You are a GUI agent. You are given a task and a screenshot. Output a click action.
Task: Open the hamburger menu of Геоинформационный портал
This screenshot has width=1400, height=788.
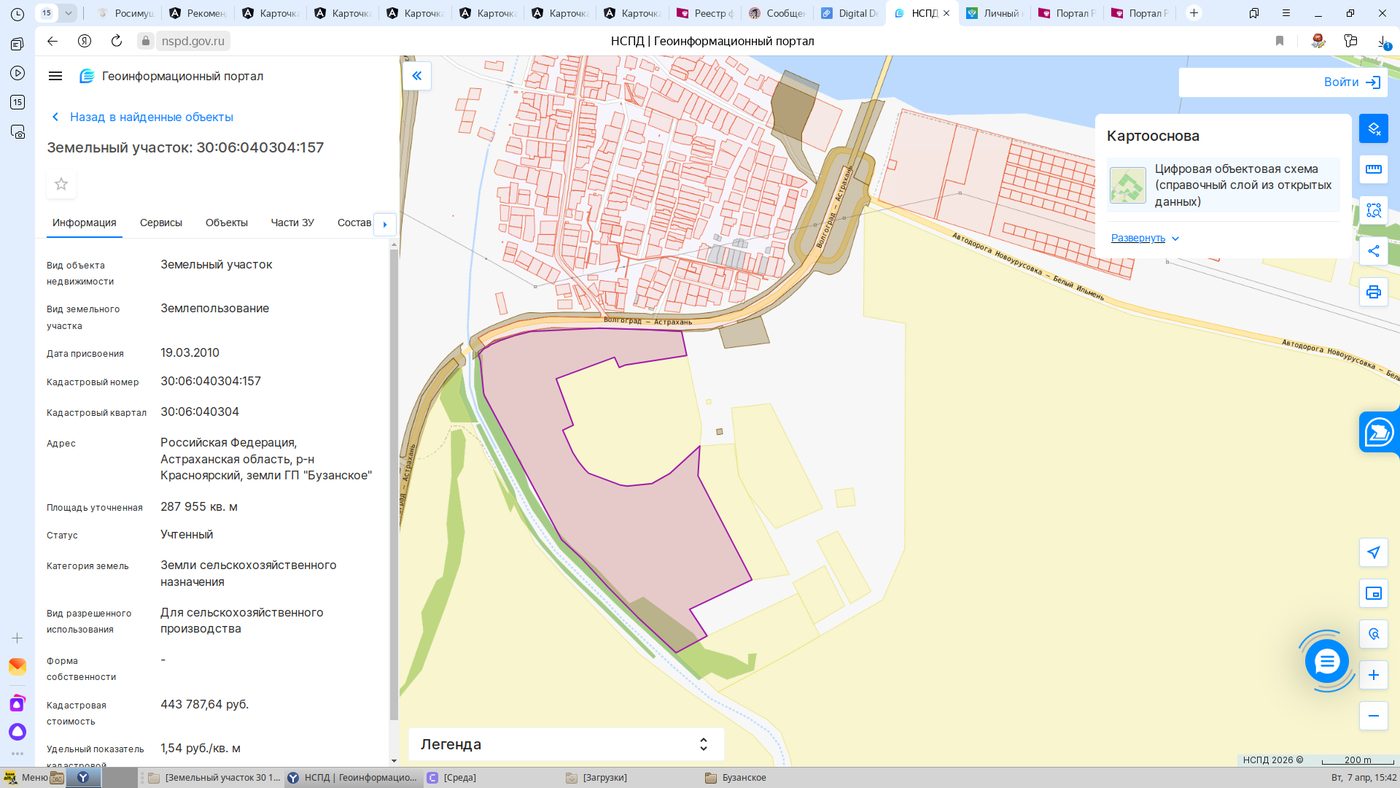pos(56,76)
